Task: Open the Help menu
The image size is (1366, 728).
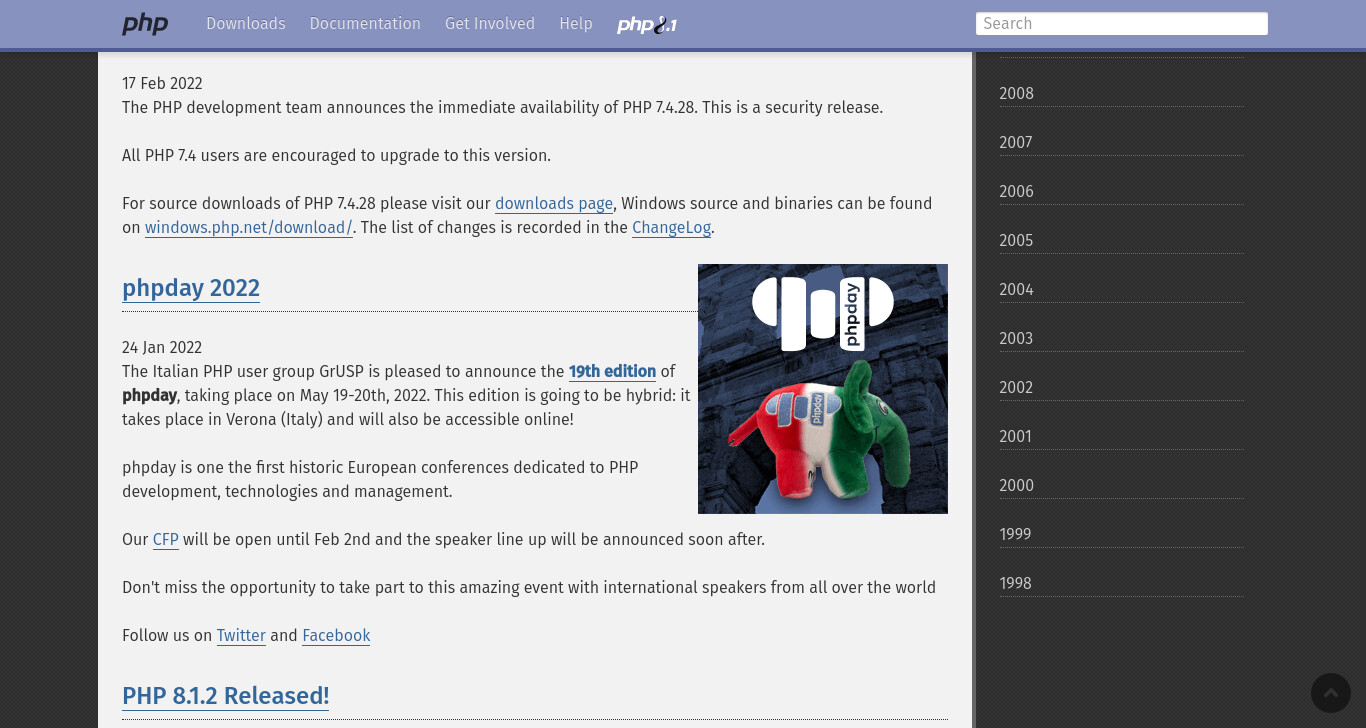Action: [x=576, y=24]
